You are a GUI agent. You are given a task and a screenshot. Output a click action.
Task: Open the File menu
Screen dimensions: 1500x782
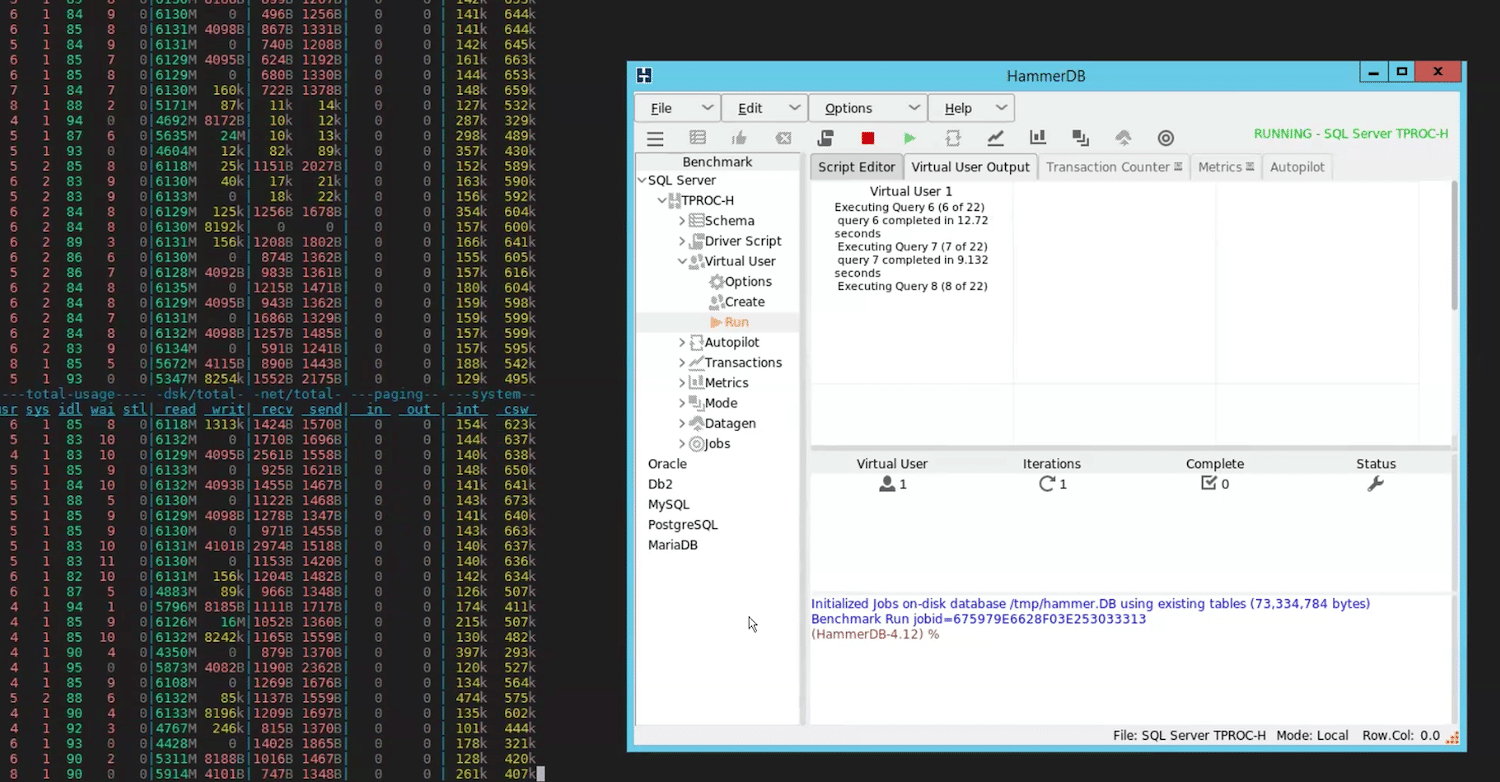click(678, 108)
